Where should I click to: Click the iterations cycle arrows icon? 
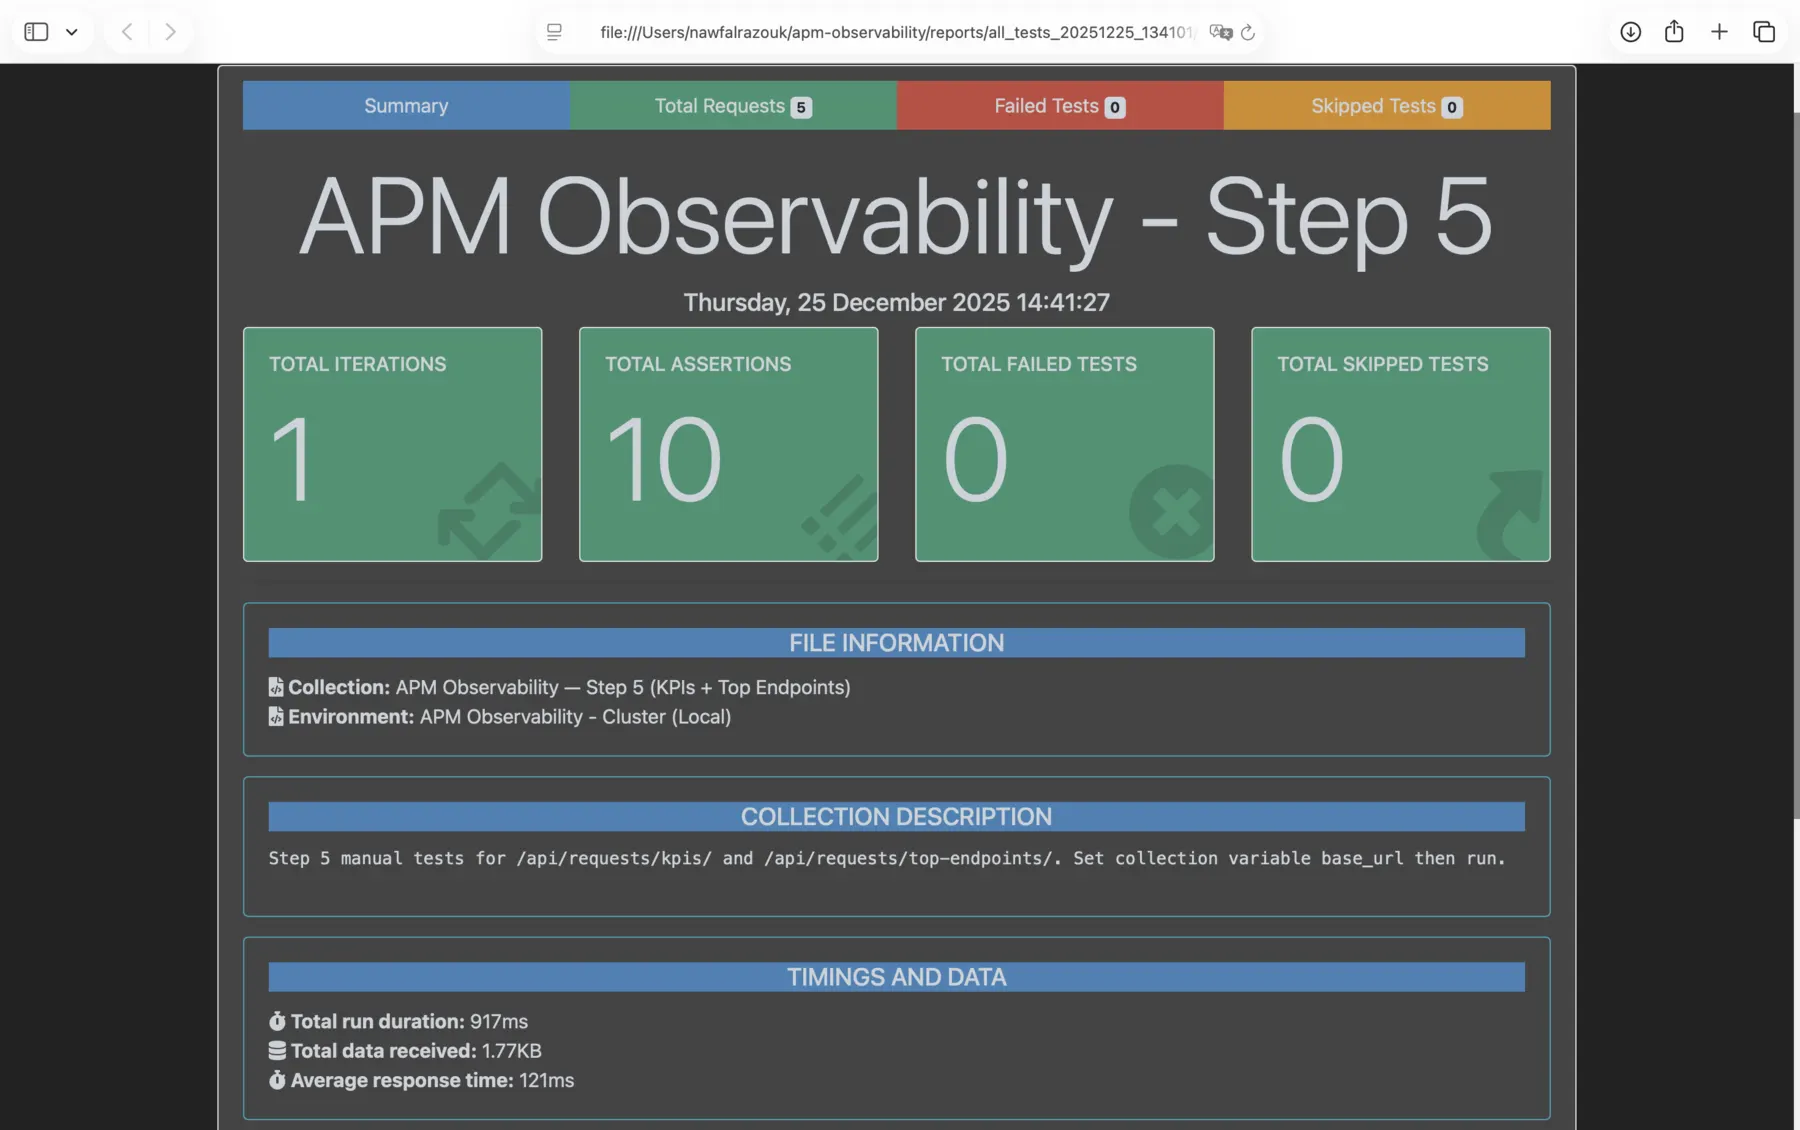[x=489, y=510]
